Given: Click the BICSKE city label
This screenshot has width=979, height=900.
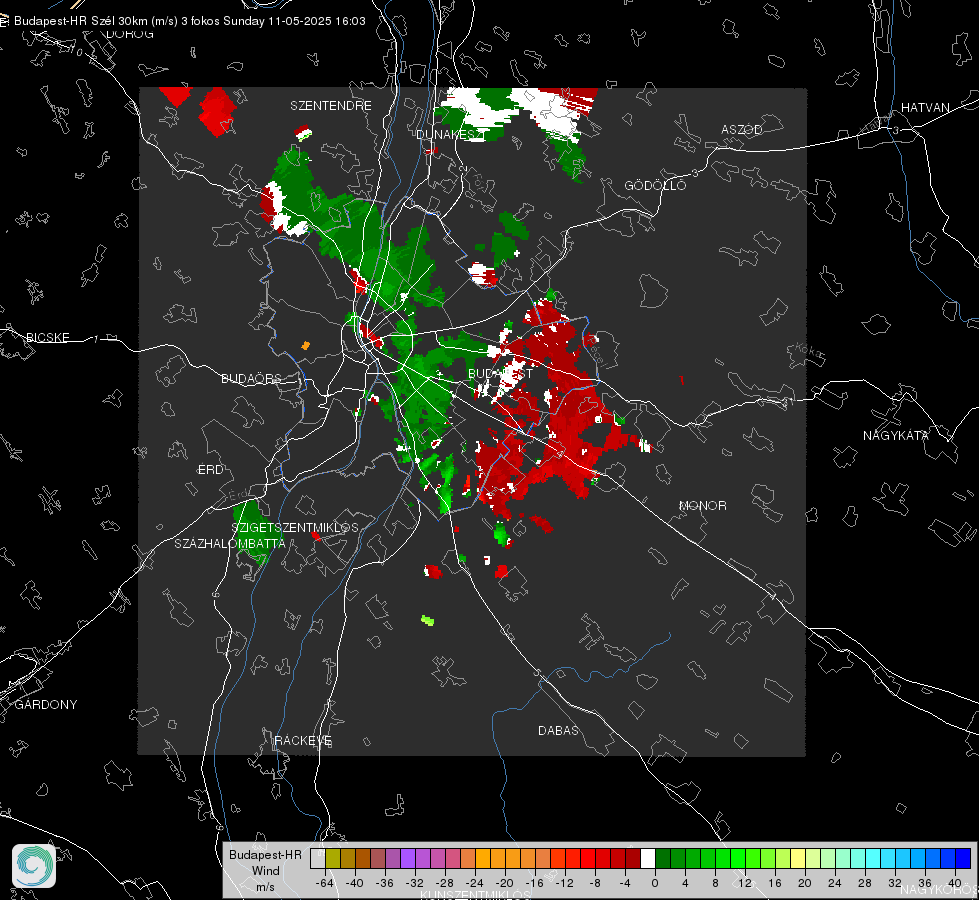Looking at the screenshot, I should click(47, 337).
